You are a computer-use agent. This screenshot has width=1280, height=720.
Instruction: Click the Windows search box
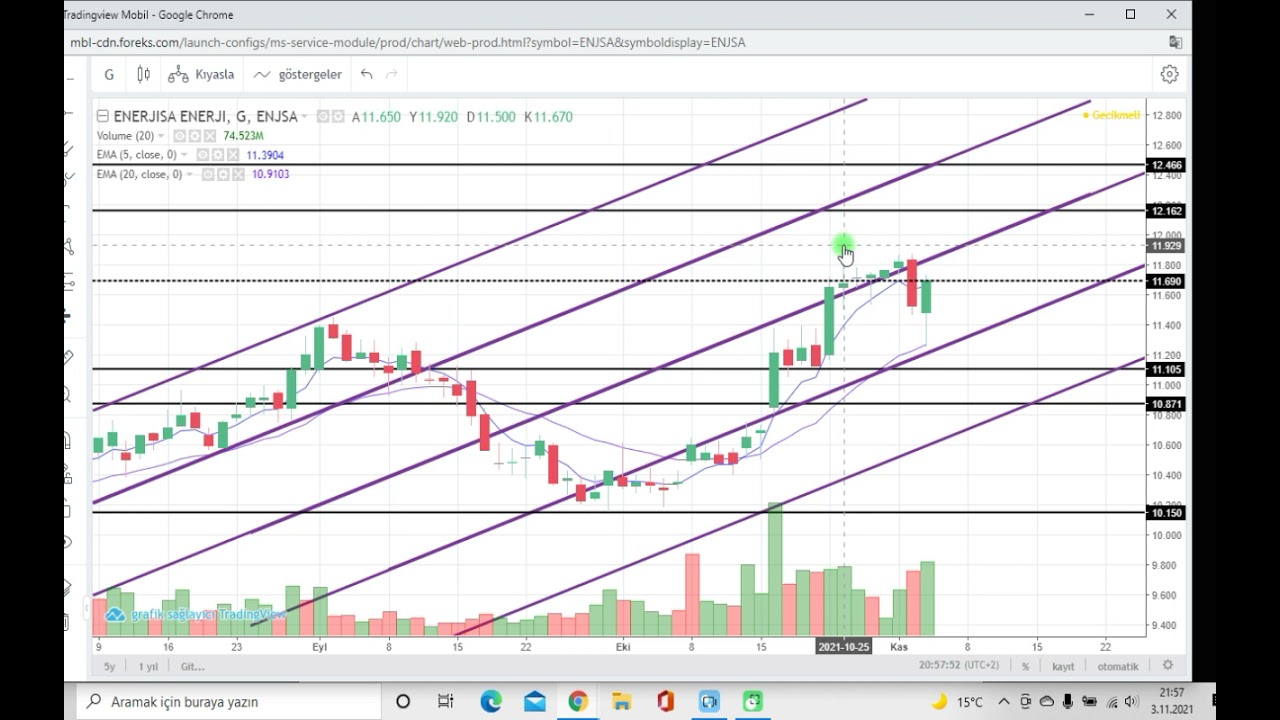[230, 702]
